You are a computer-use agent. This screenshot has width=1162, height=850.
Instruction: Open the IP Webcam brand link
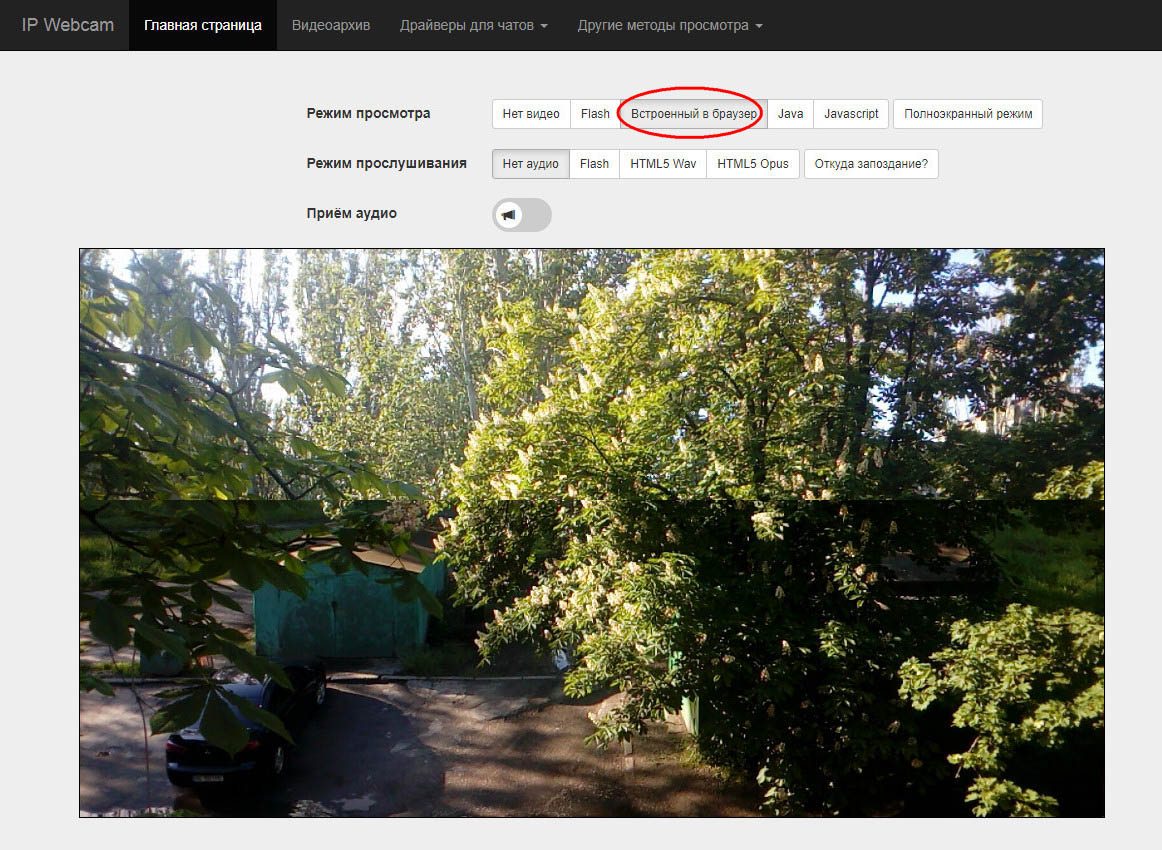tap(67, 25)
